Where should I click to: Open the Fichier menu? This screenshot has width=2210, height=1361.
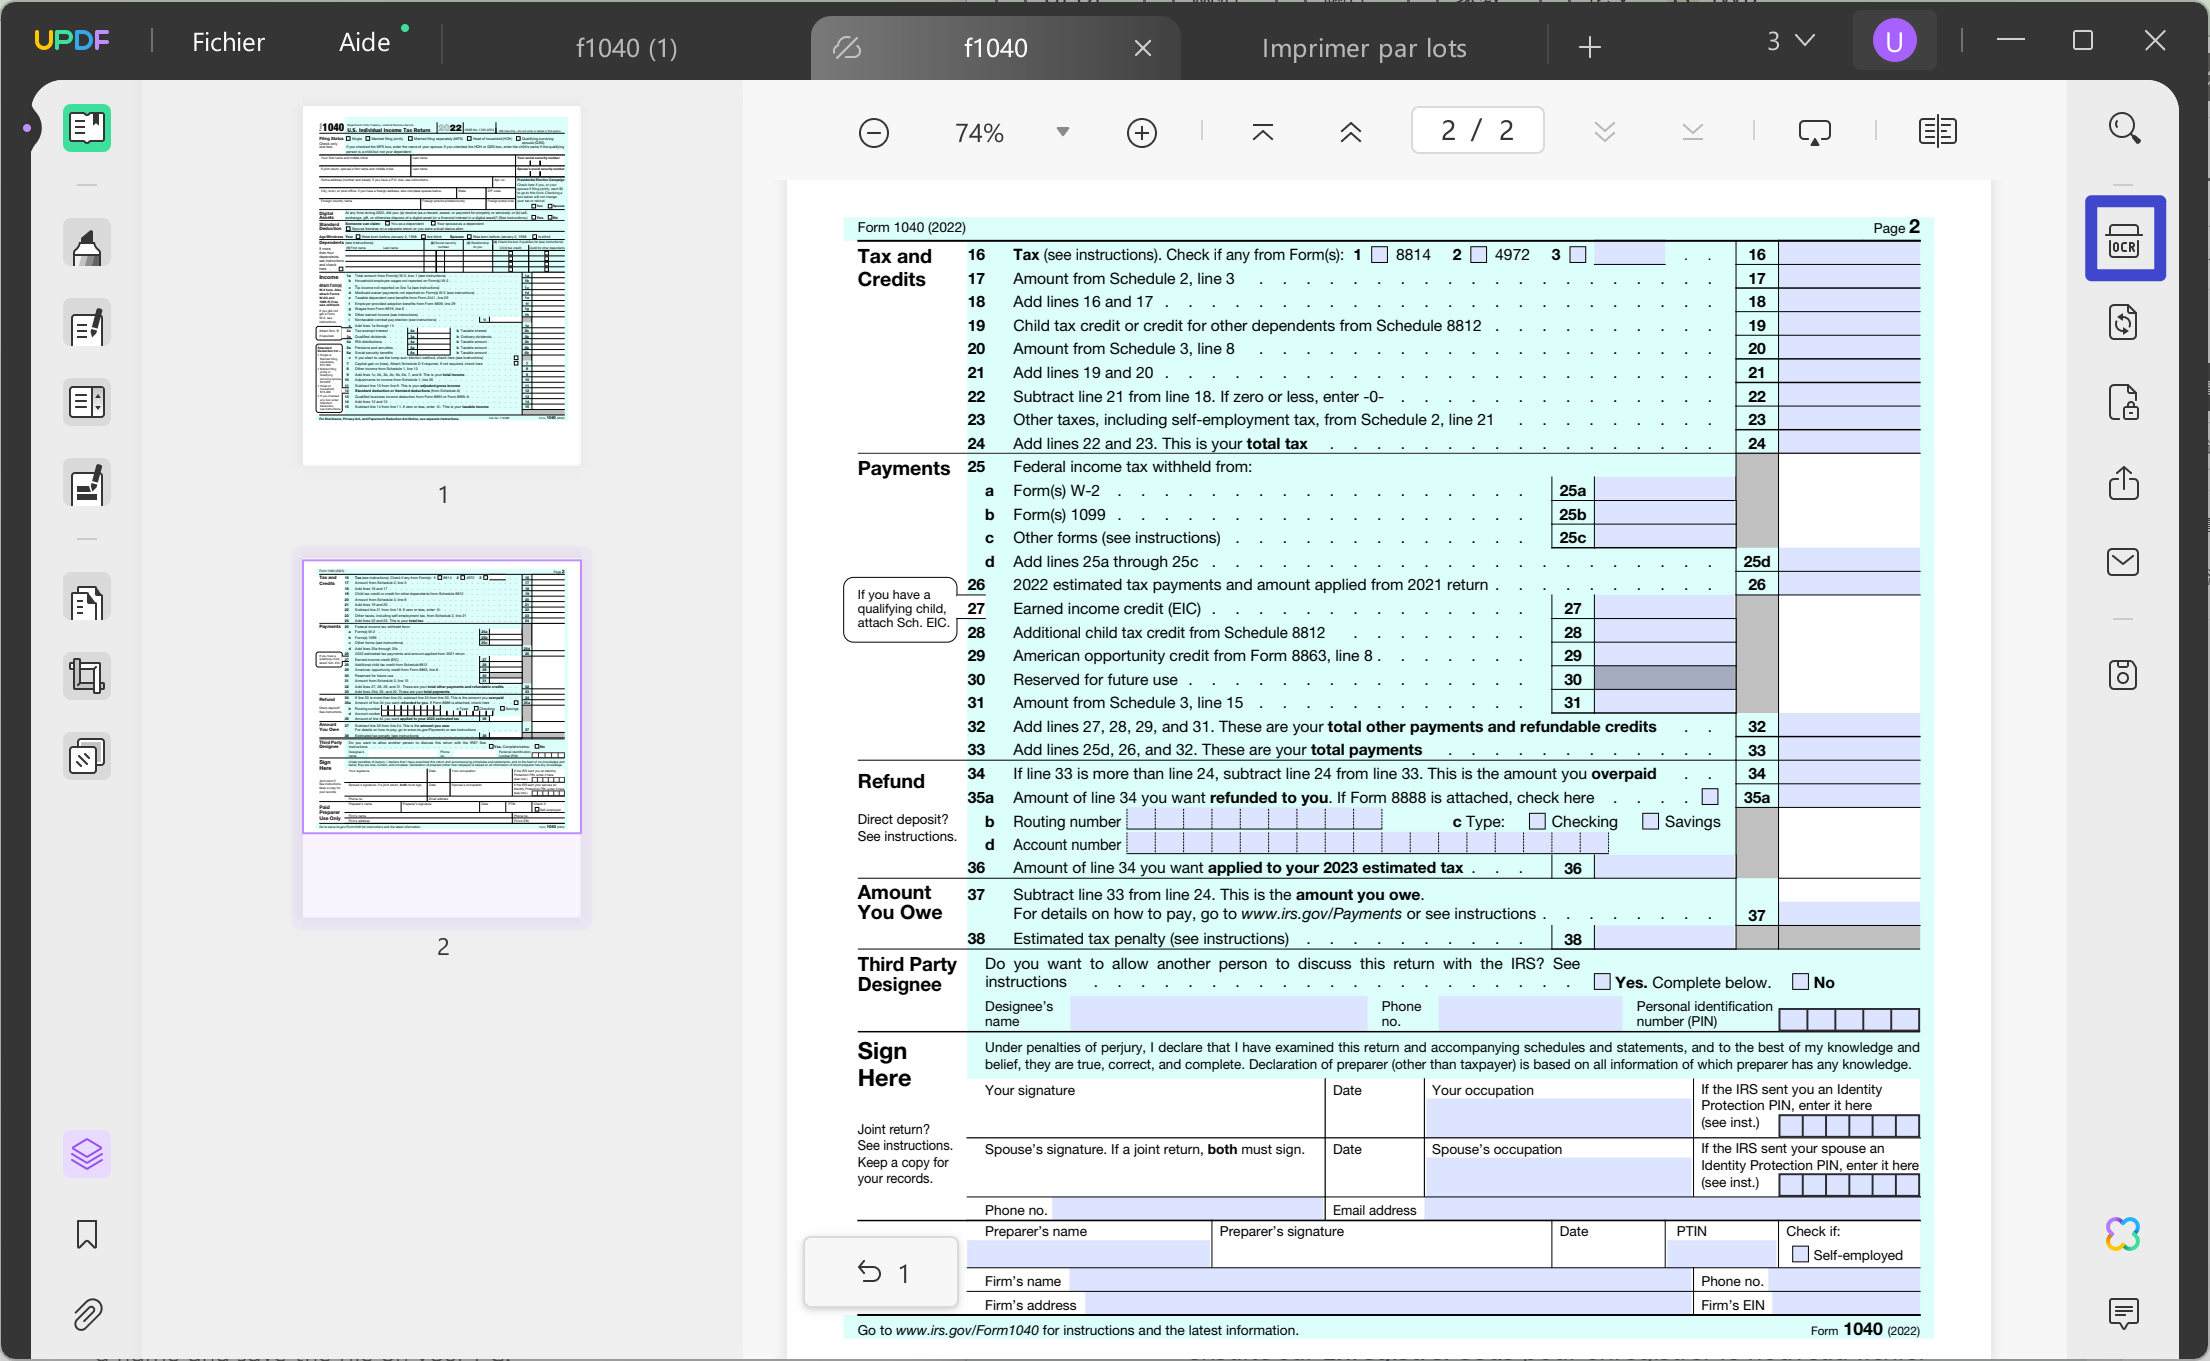228,41
